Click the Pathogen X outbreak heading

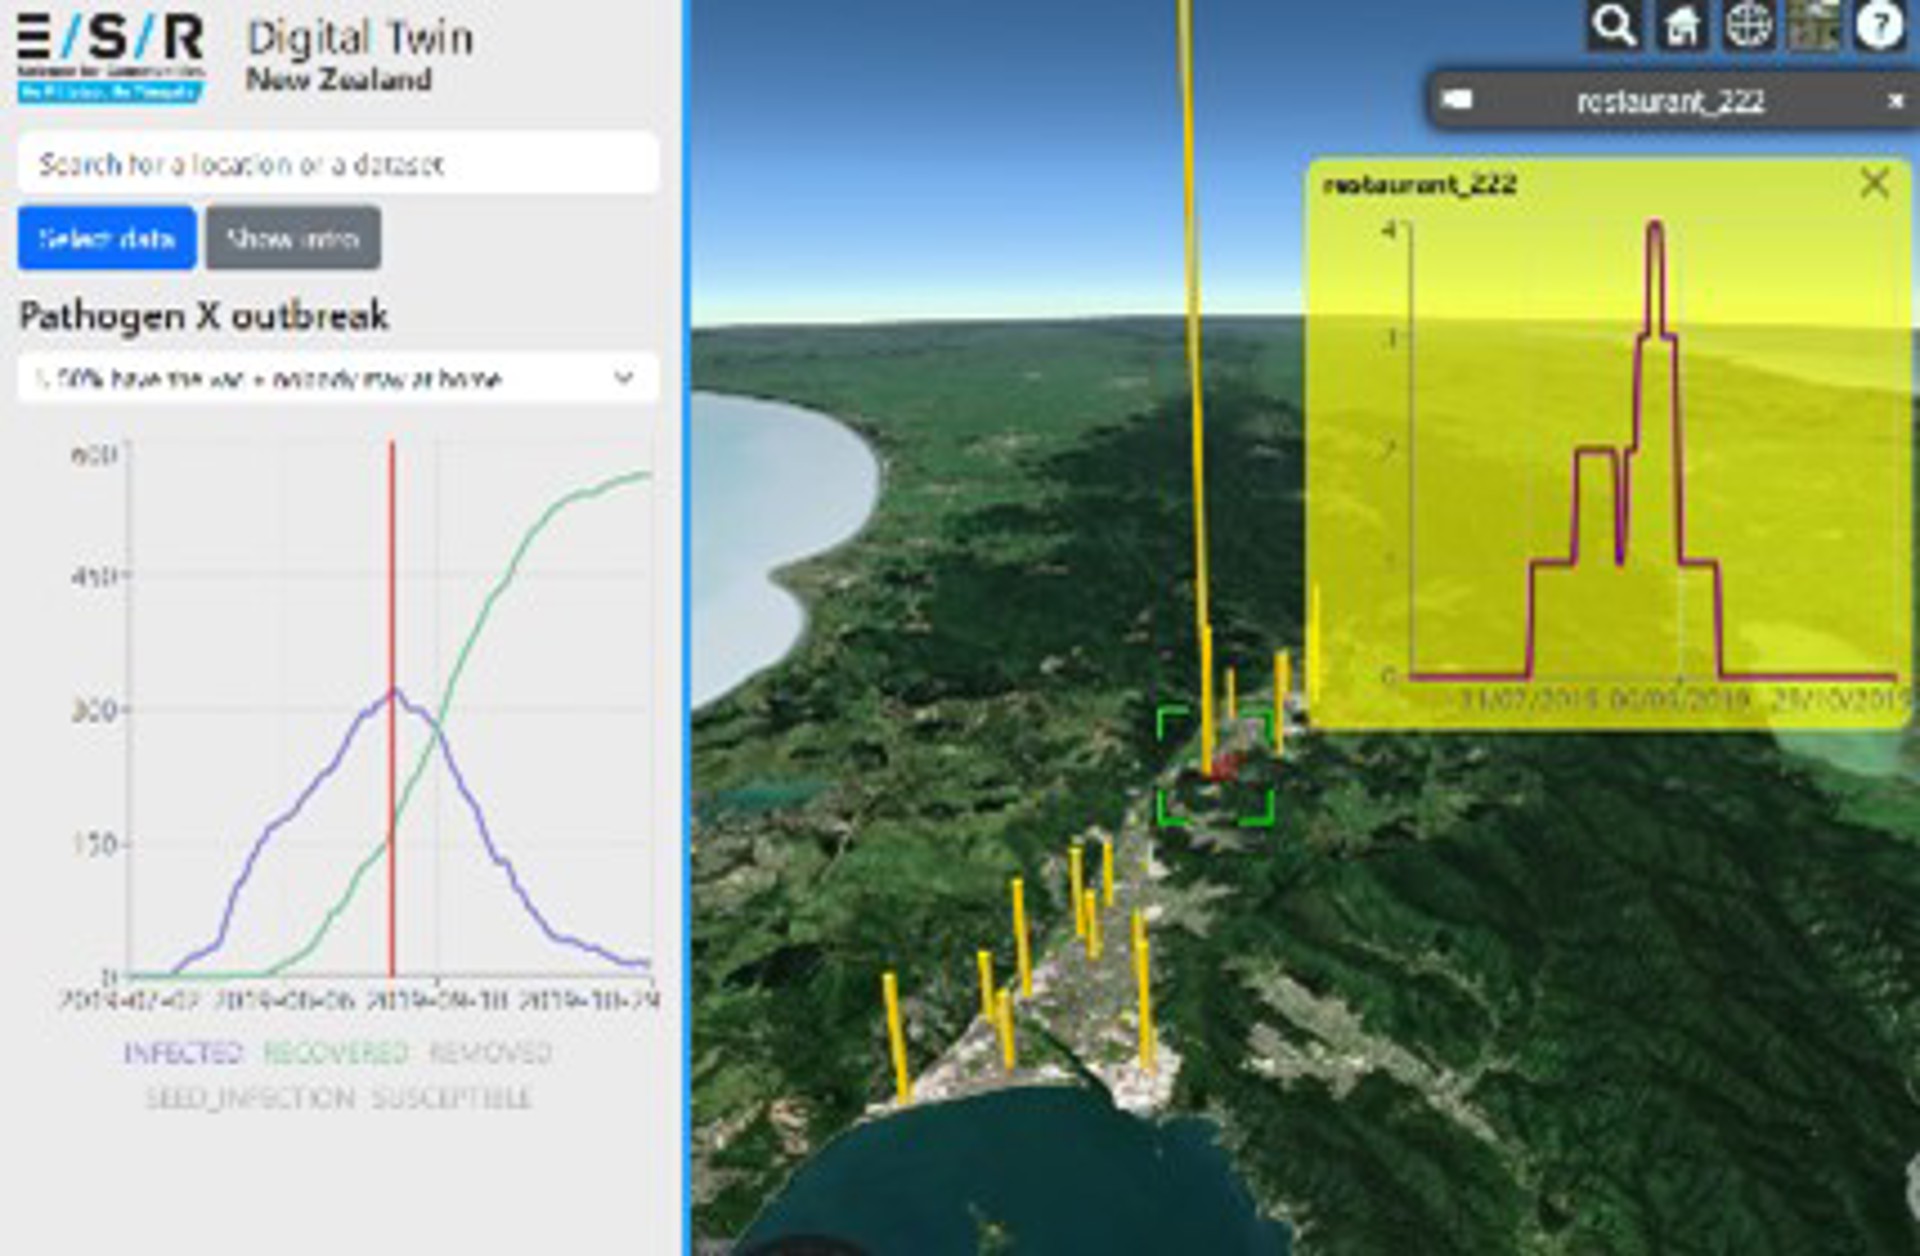point(204,316)
